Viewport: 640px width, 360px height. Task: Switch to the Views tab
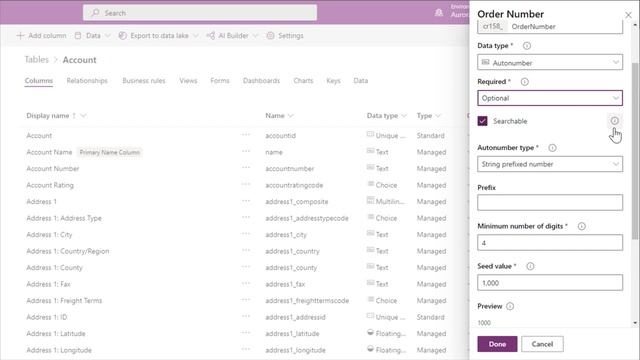point(188,81)
